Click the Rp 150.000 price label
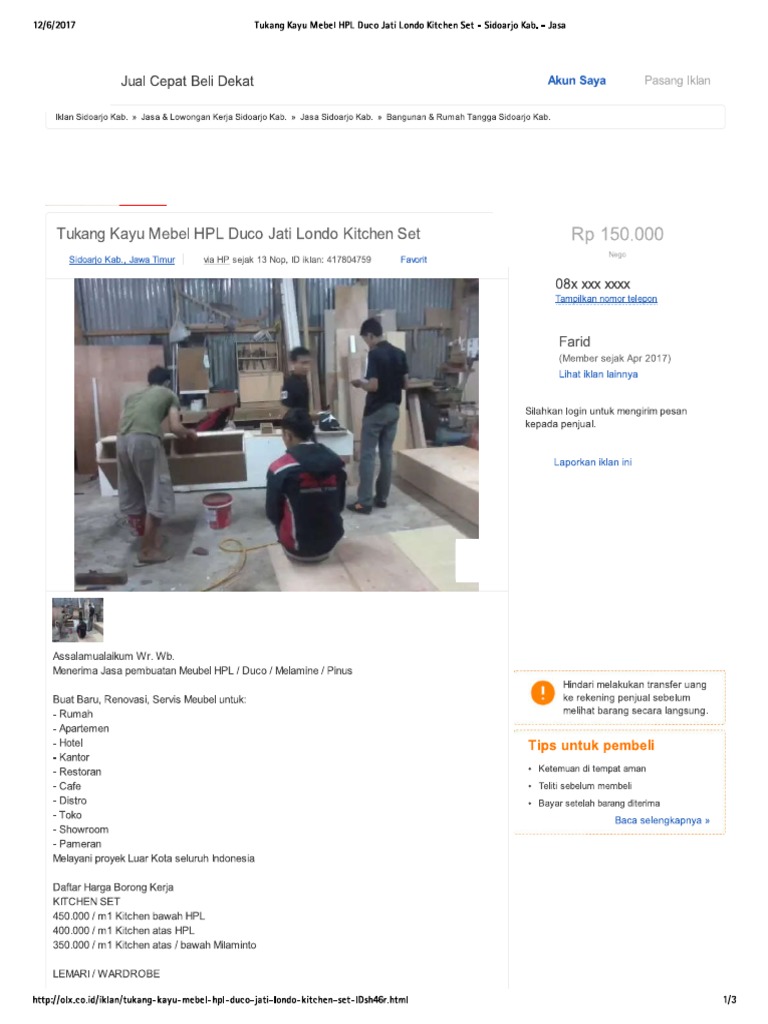This screenshot has height=1024, width=768. point(617,234)
